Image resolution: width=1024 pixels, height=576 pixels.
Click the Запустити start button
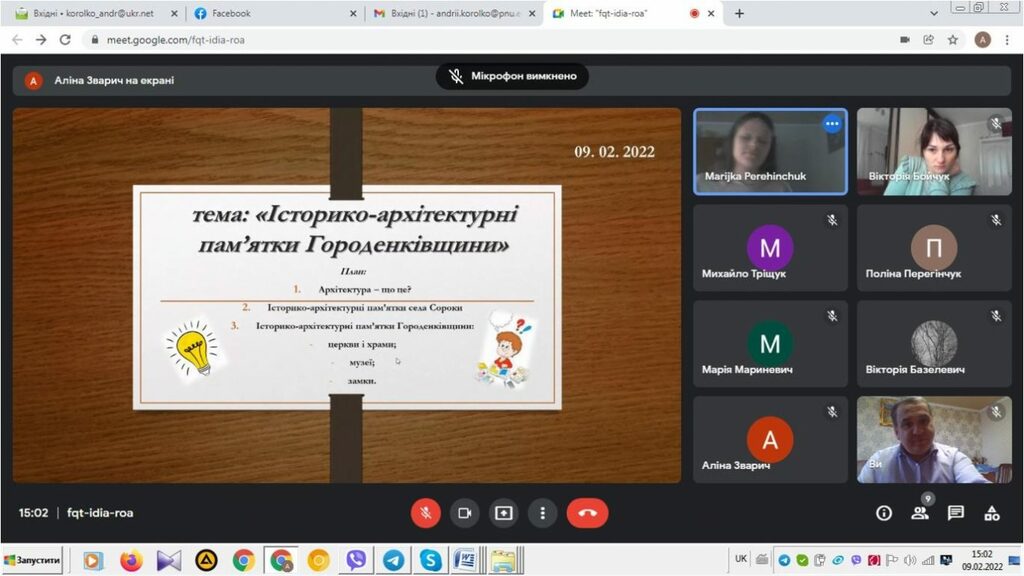click(32, 561)
